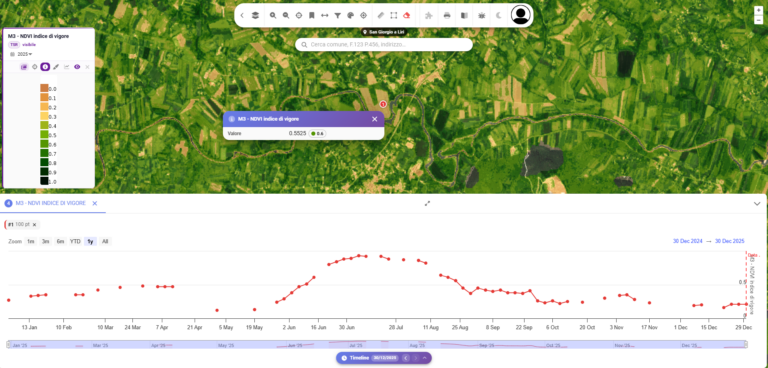Set chart zoom to All
Image resolution: width=768 pixels, height=368 pixels.
105,242
